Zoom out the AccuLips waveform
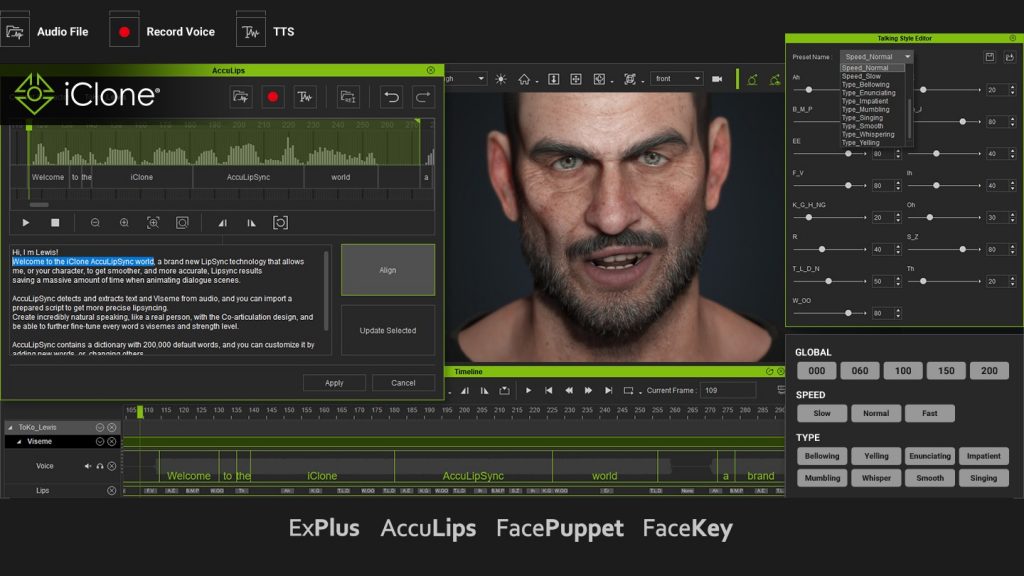 click(95, 223)
